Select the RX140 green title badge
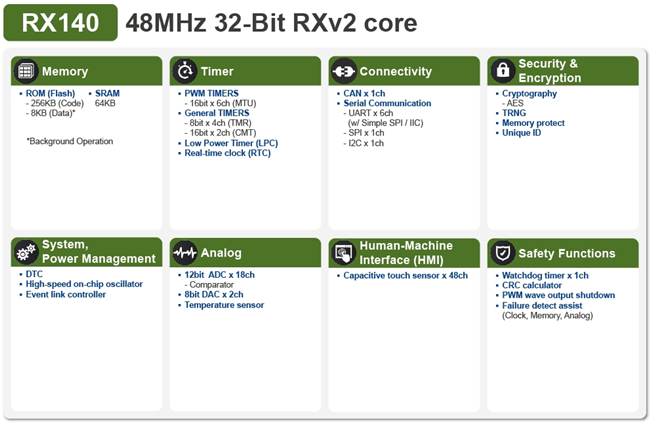Image resolution: width=650 pixels, height=423 pixels. tap(60, 22)
